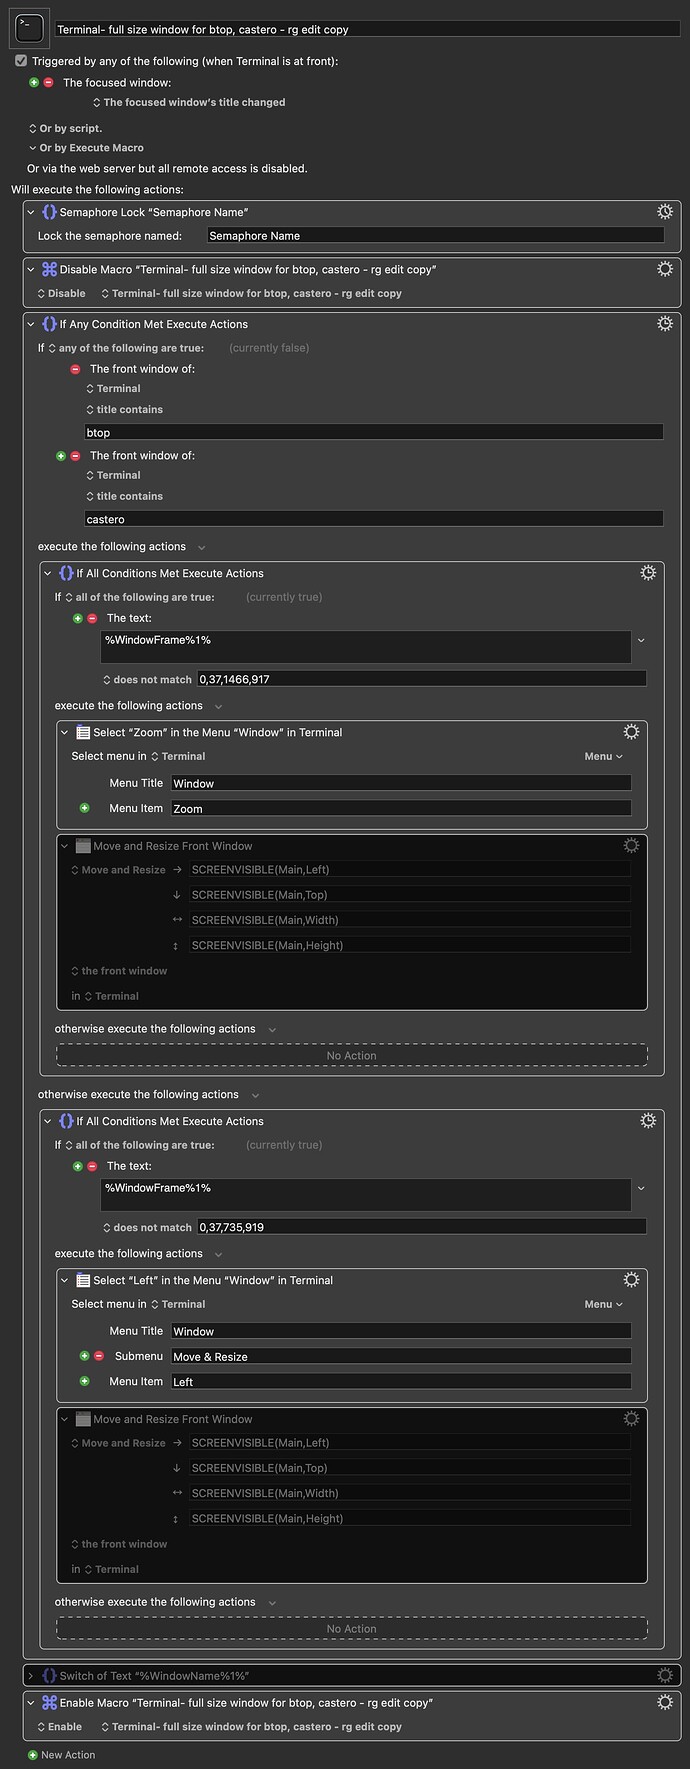
Task: Click the btop title text field
Action: [x=374, y=432]
